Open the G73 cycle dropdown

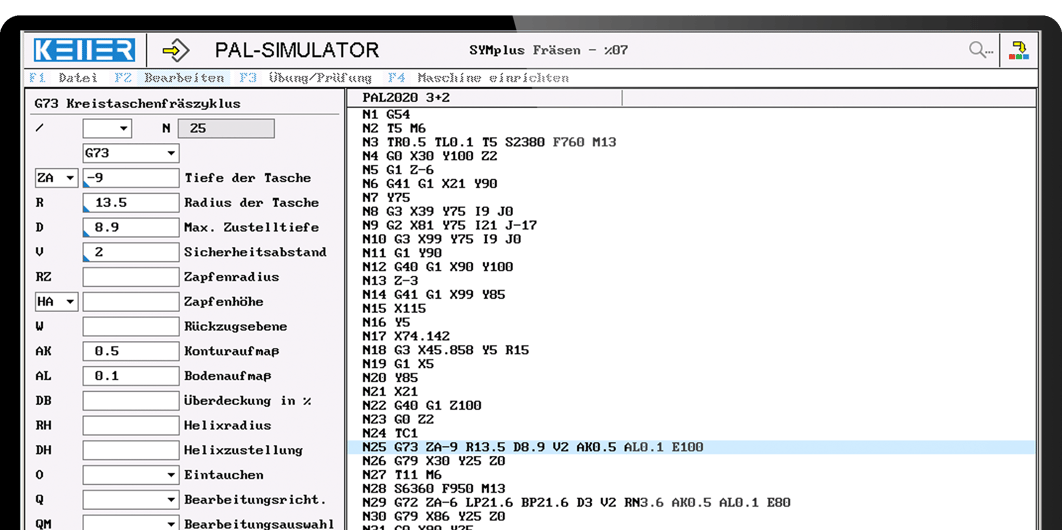click(131, 154)
